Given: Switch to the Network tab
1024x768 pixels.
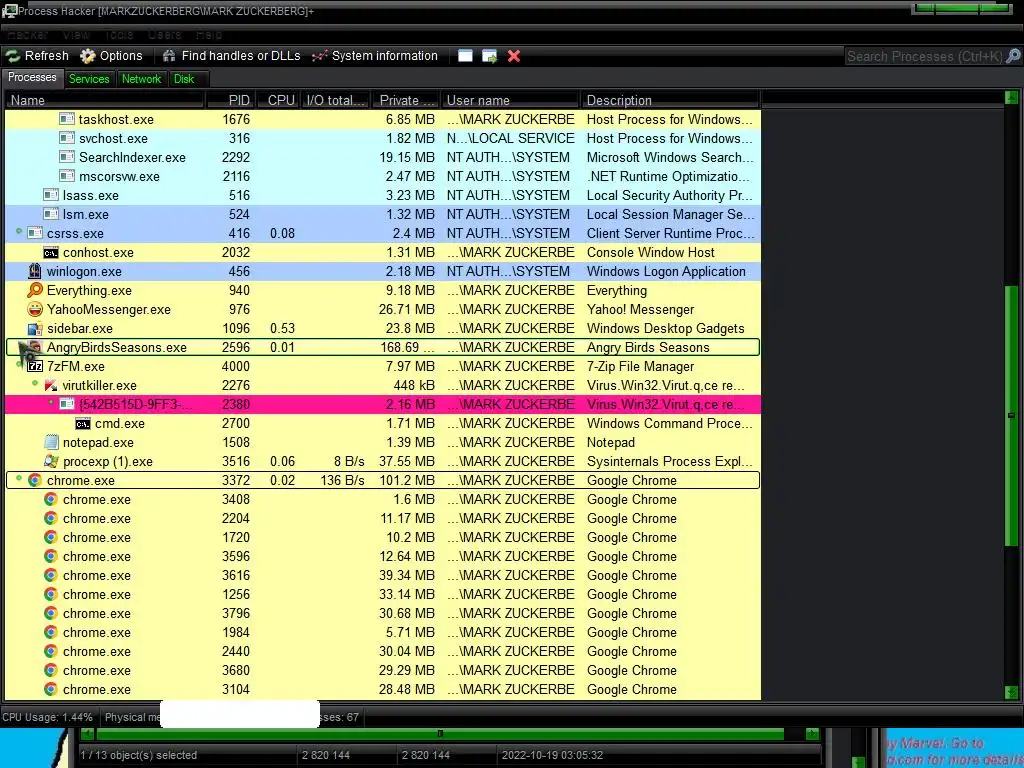Looking at the screenshot, I should [x=141, y=79].
